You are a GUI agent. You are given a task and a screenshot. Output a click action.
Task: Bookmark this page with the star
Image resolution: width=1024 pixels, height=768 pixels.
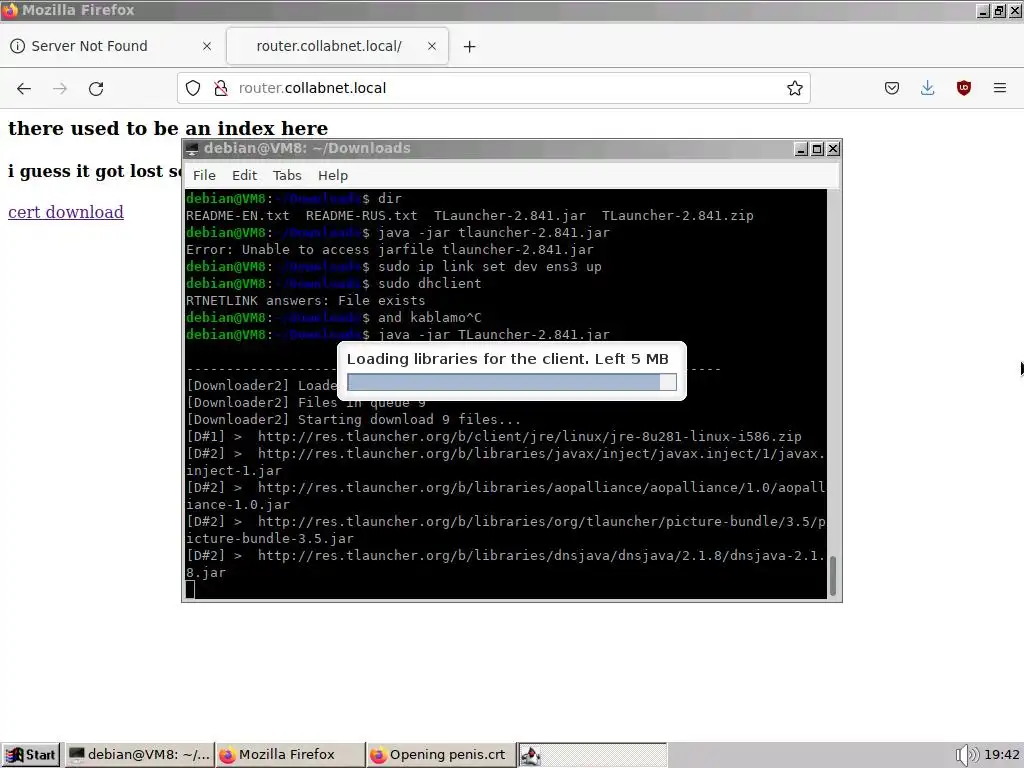coord(795,88)
